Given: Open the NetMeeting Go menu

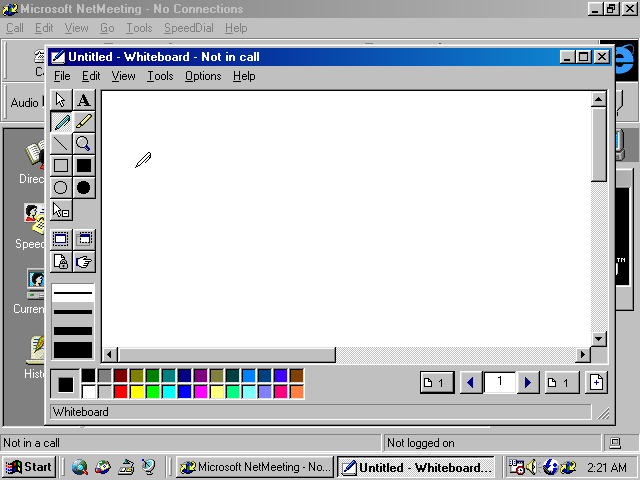Looking at the screenshot, I should [107, 28].
